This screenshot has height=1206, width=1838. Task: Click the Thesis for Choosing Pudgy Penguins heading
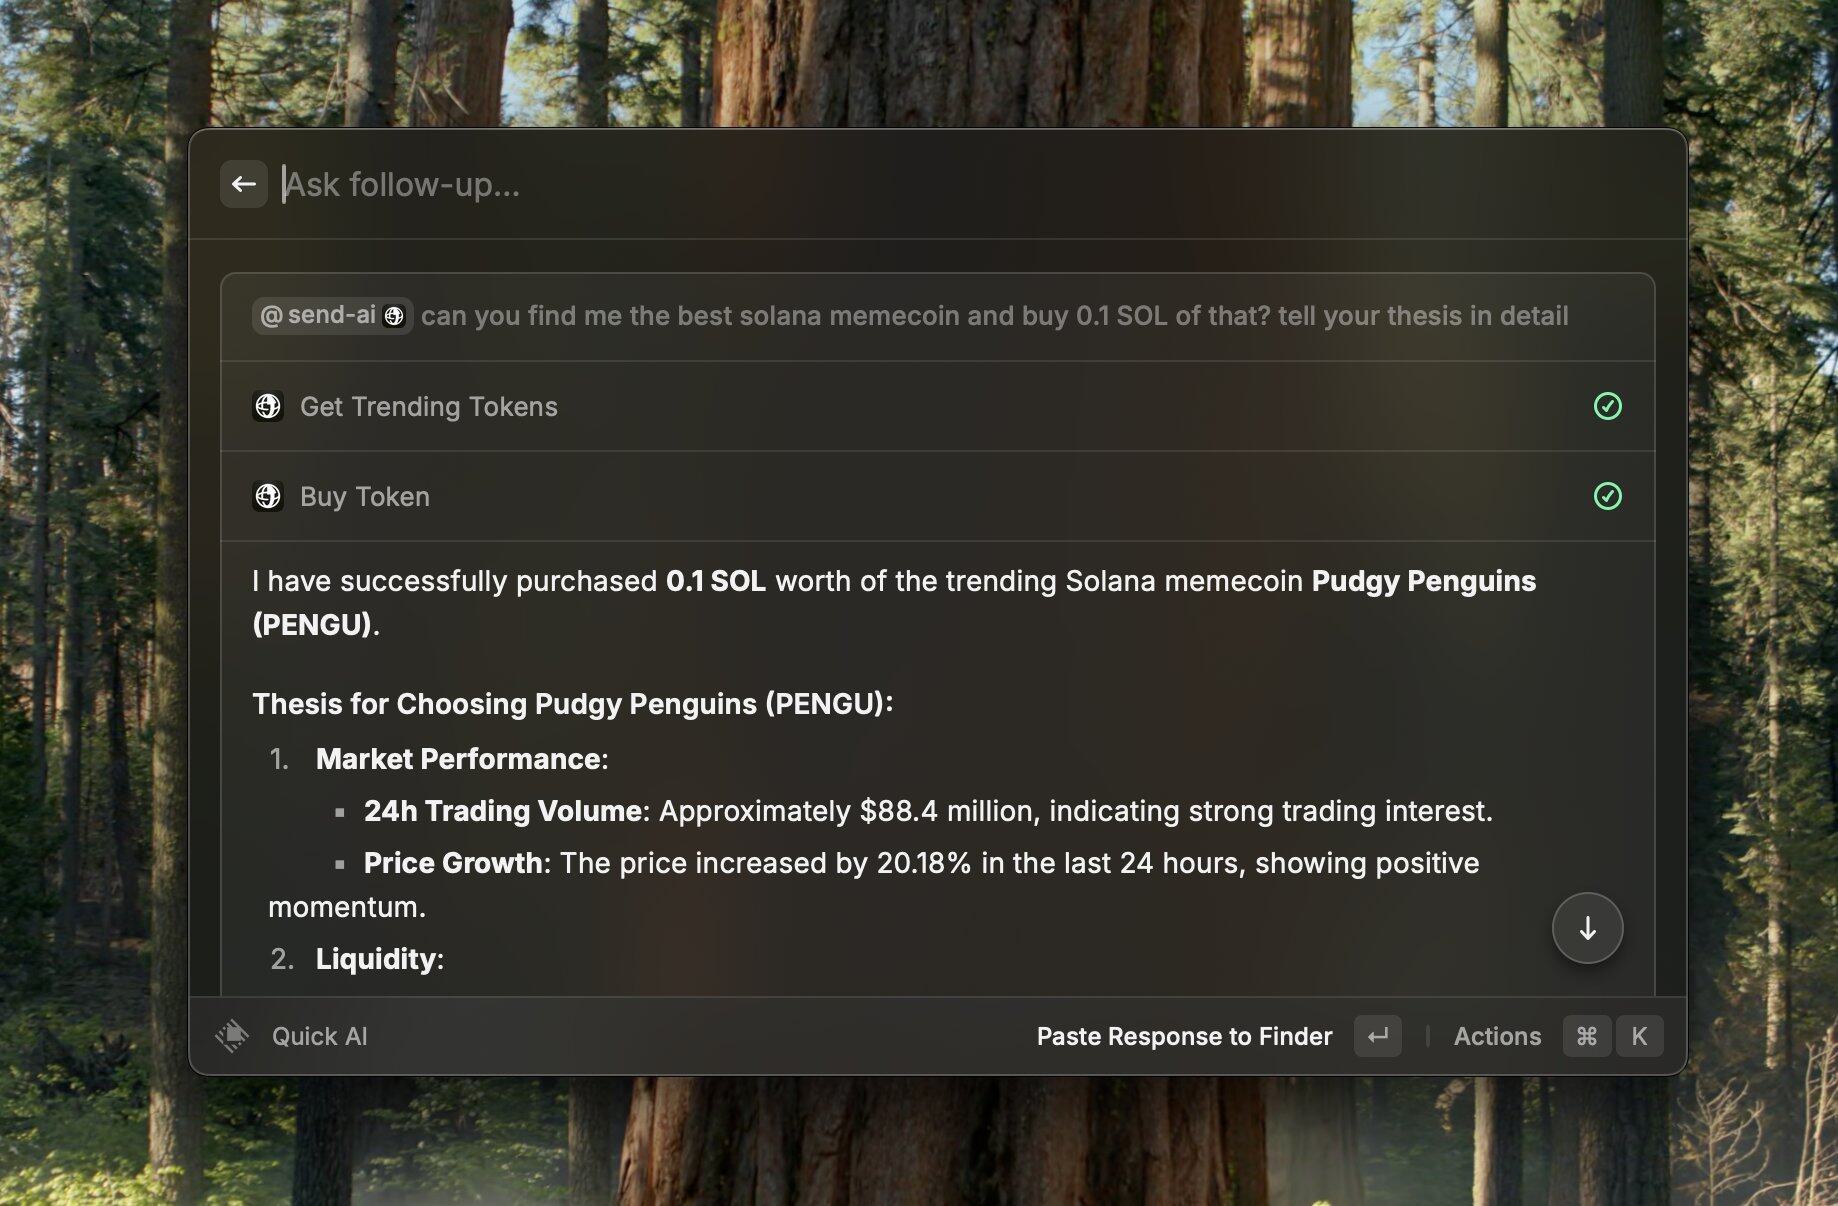(x=572, y=704)
